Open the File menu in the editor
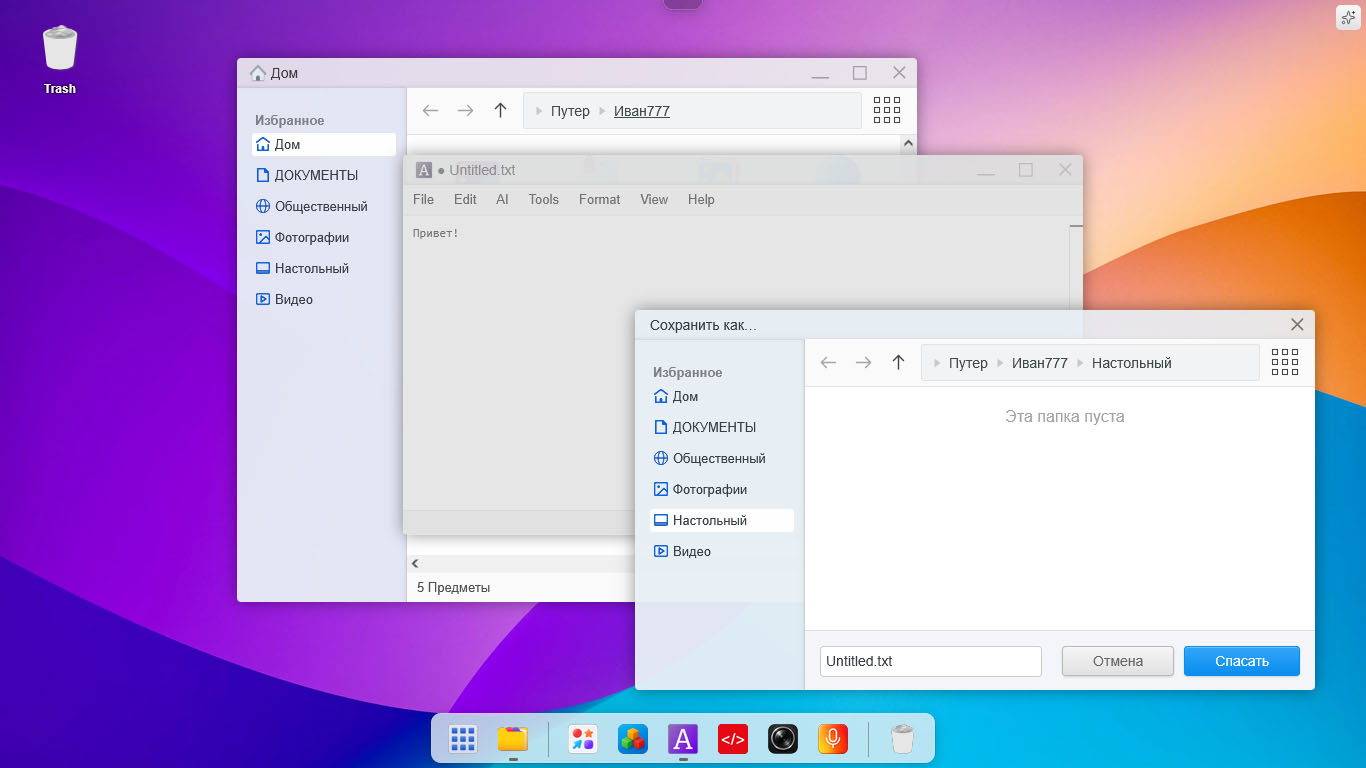 [x=424, y=199]
